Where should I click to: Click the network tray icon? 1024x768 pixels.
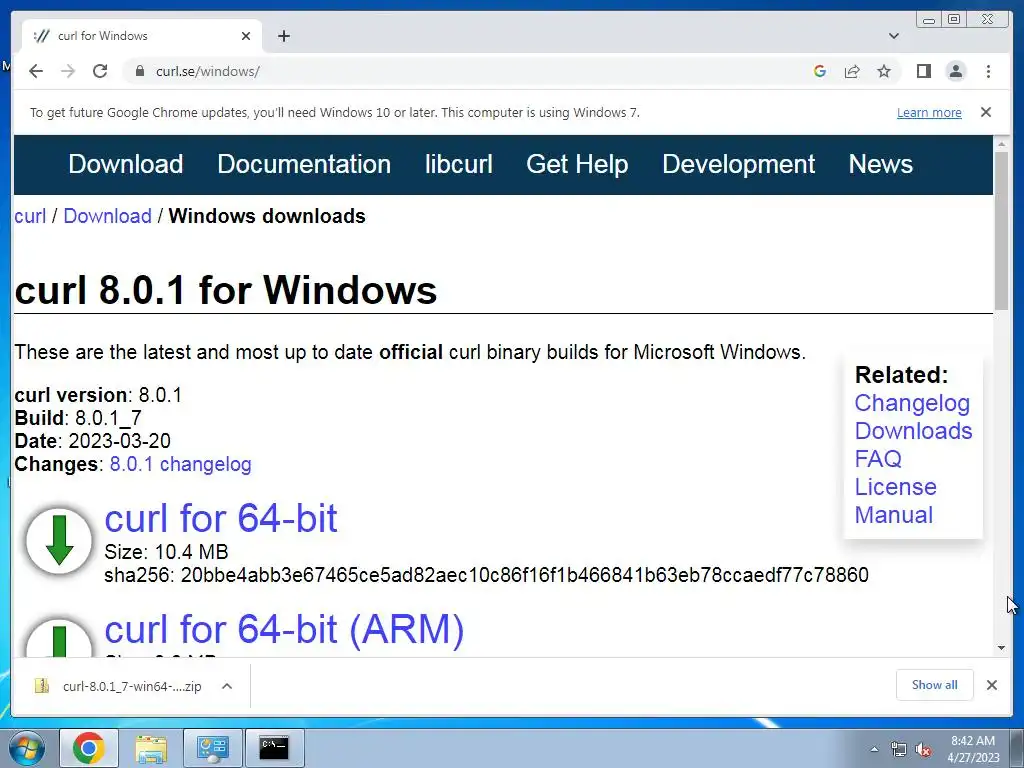899,749
